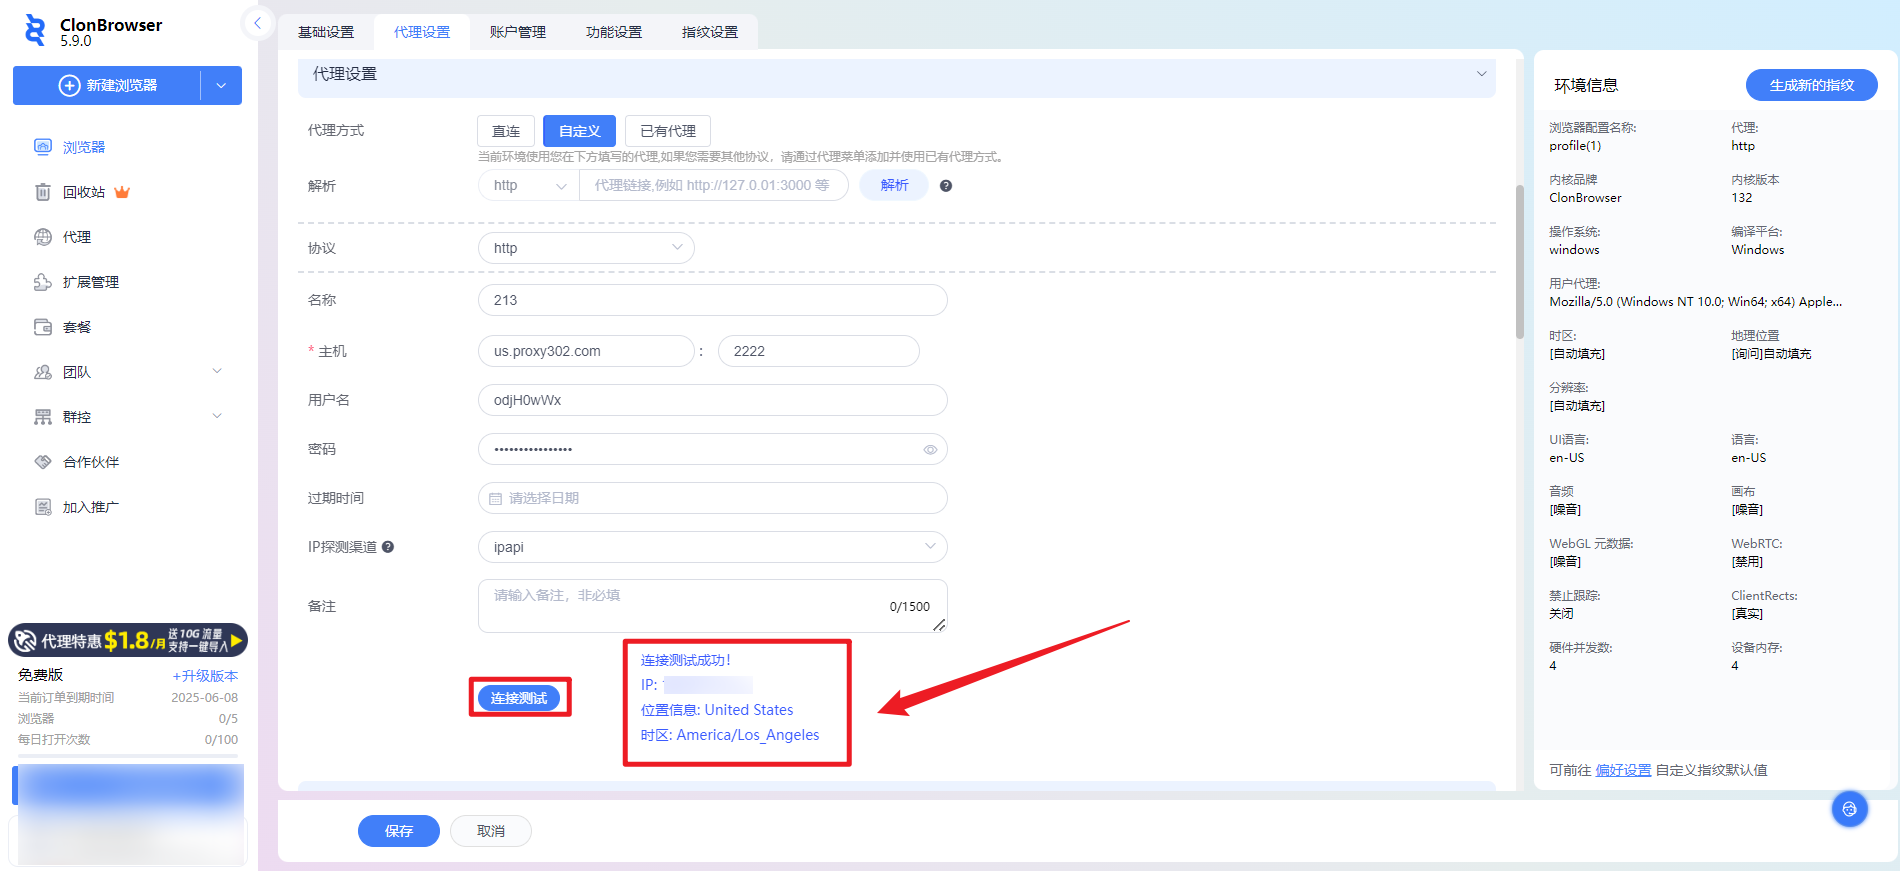1900x871 pixels.
Task: Click the recycle bin trash icon
Action: 43,192
